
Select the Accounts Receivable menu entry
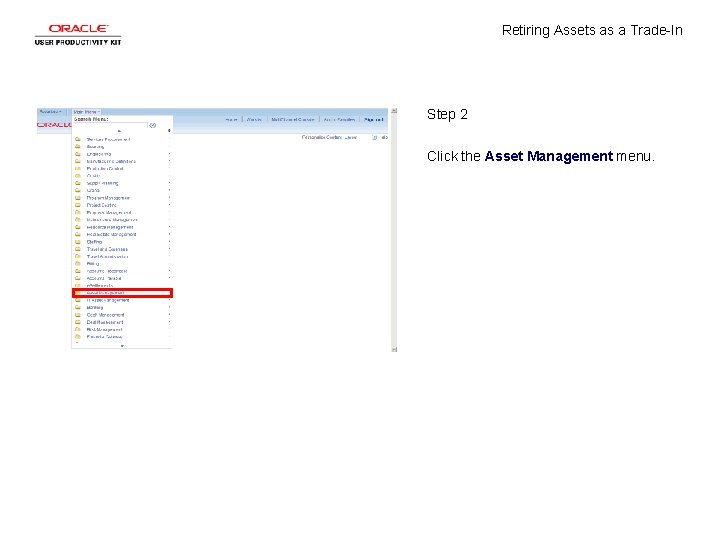[107, 271]
